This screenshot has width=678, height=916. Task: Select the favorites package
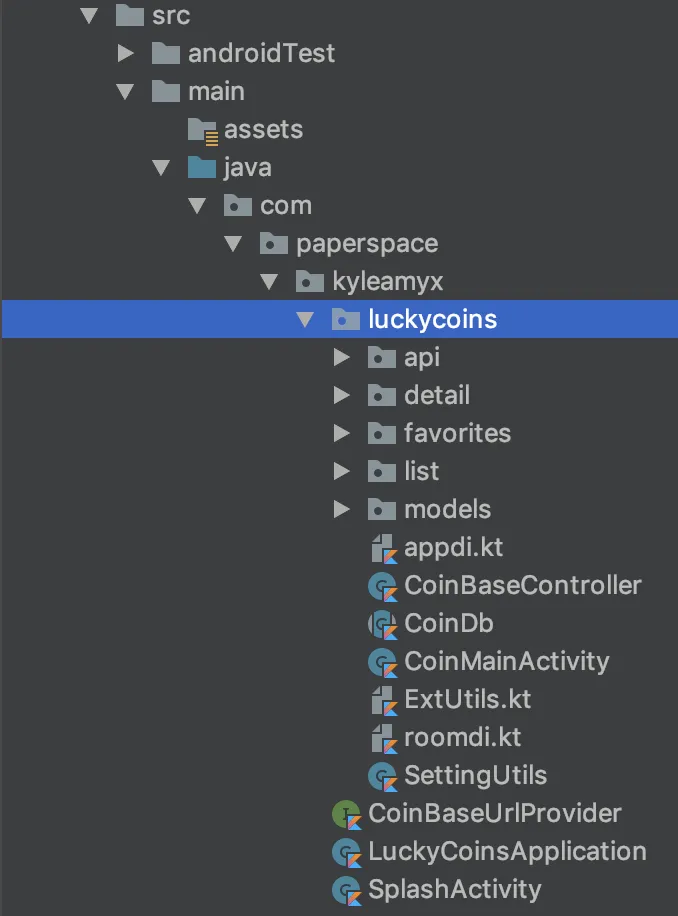457,434
